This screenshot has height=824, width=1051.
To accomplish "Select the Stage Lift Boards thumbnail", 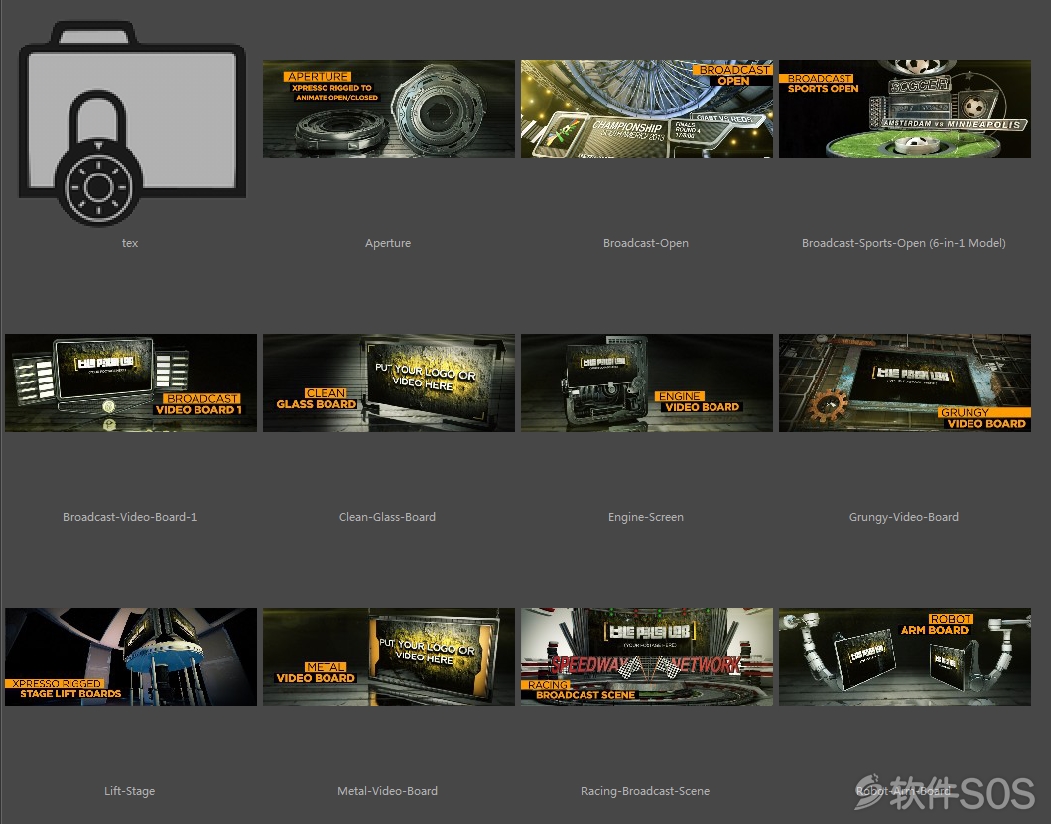I will [x=131, y=657].
